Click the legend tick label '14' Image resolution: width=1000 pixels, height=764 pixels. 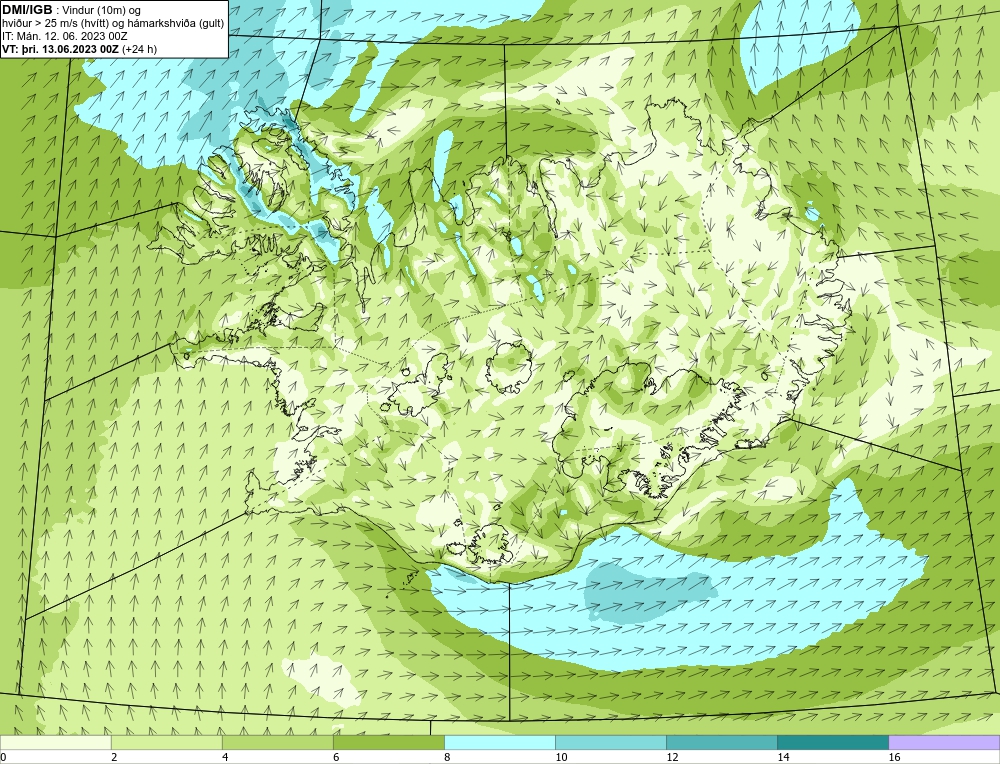[x=783, y=757]
